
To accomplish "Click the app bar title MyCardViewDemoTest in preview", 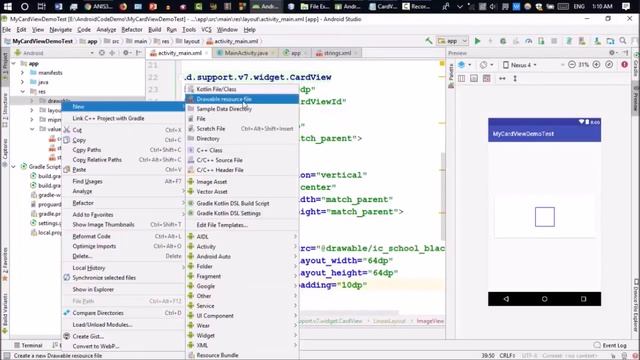I will pyautogui.click(x=523, y=134).
